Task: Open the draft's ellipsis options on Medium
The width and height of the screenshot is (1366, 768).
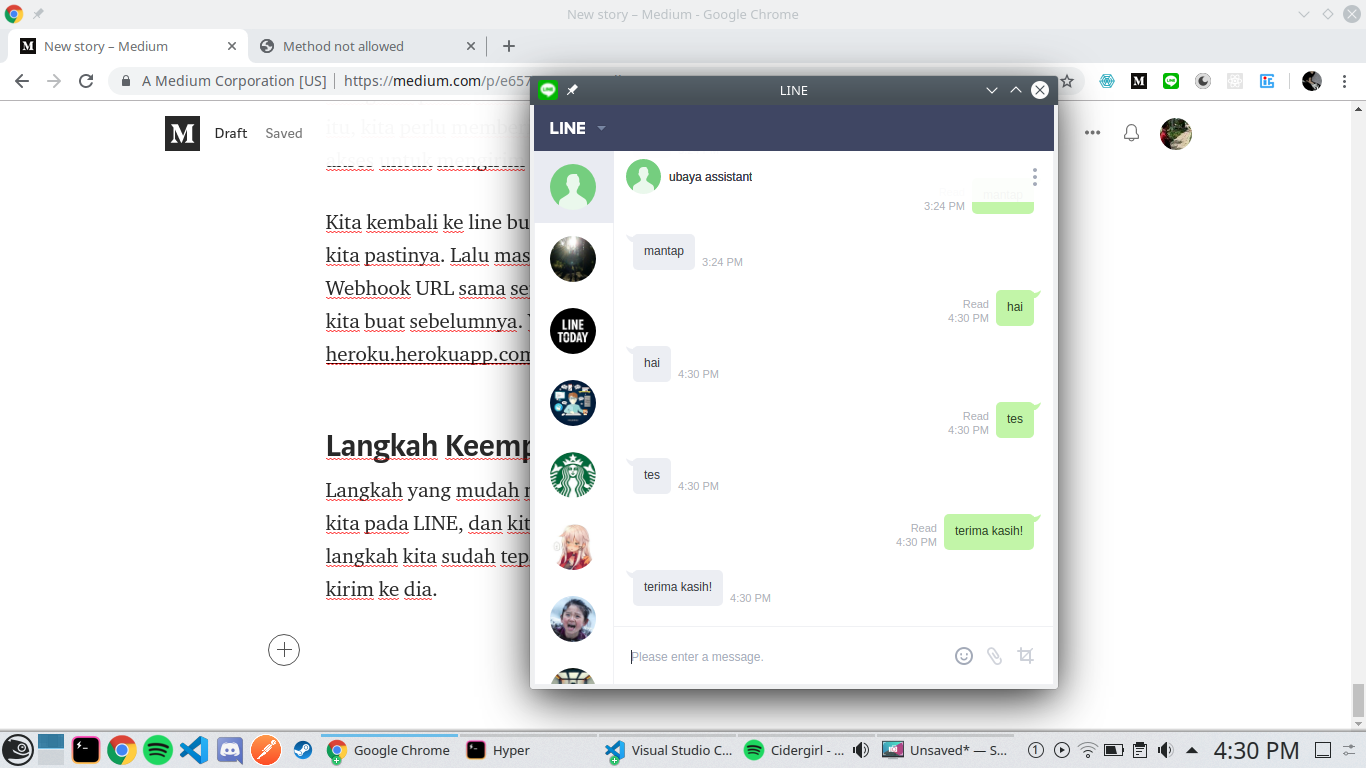Action: pos(1092,132)
